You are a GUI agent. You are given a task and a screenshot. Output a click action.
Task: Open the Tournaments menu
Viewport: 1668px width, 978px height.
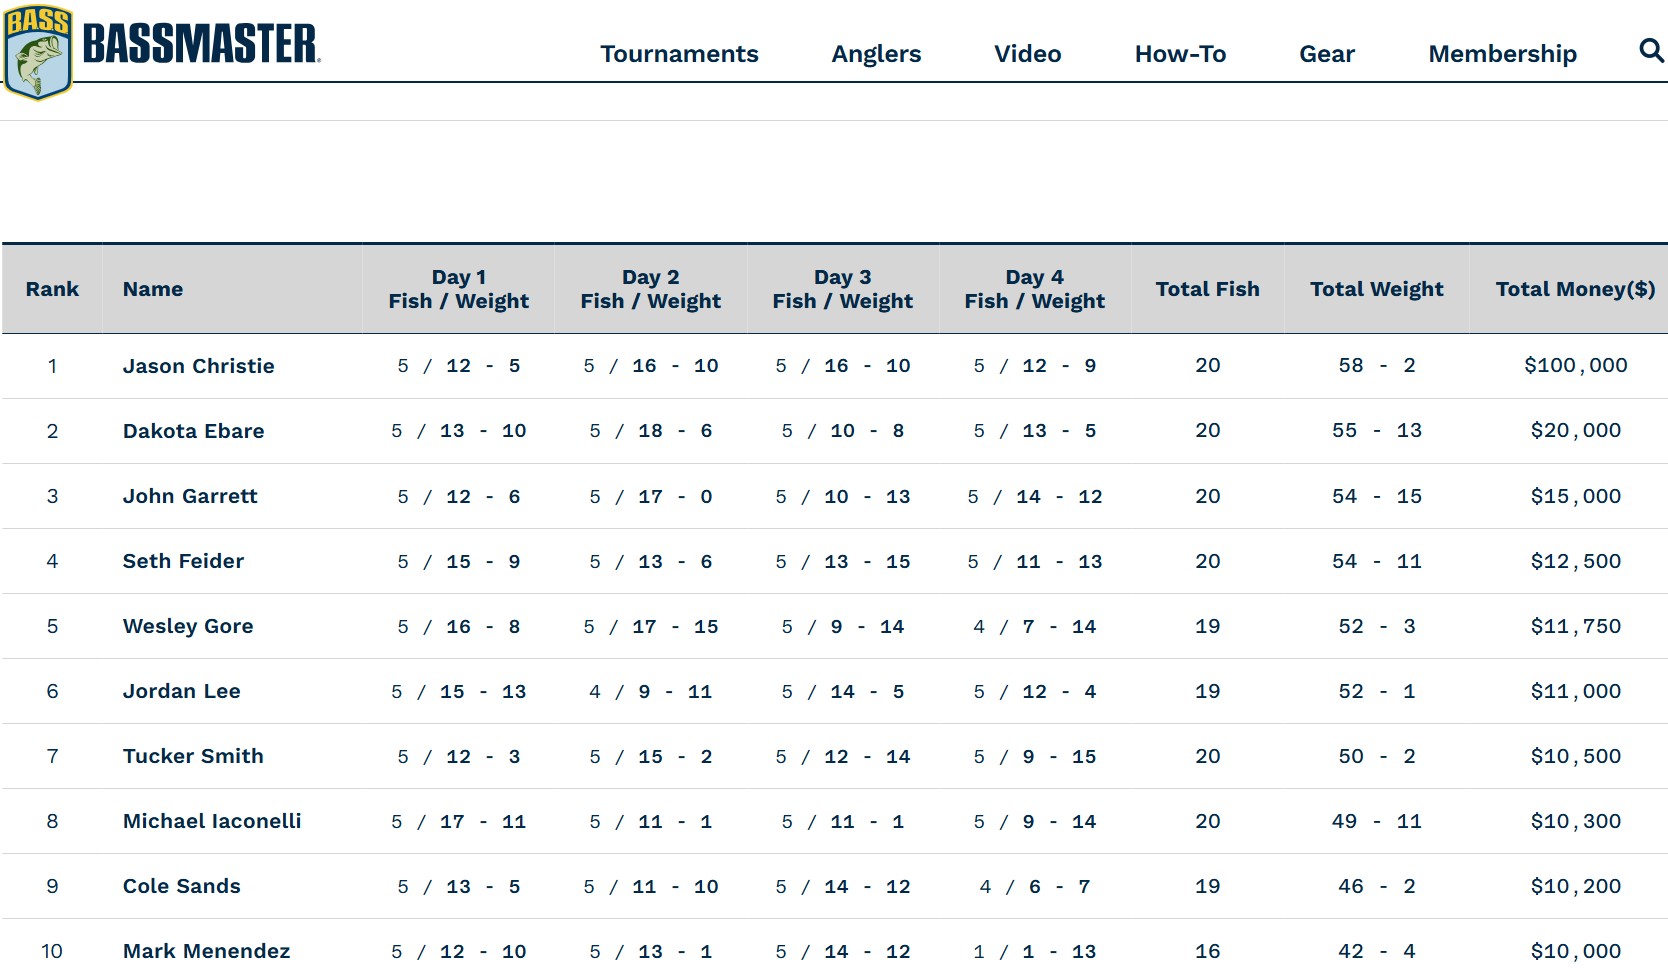(679, 54)
